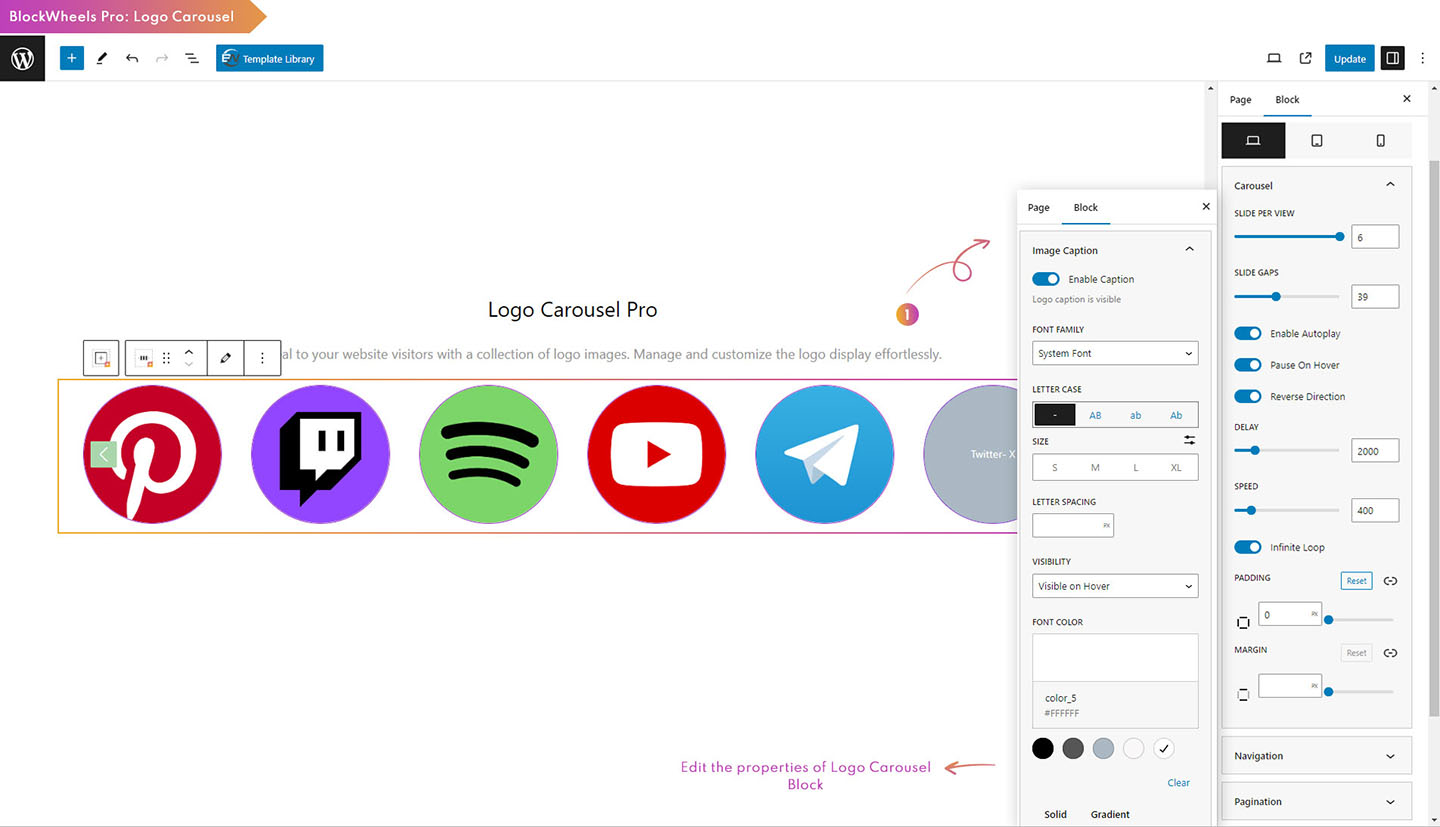Switch to the Page tab in right sidebar

1240,100
